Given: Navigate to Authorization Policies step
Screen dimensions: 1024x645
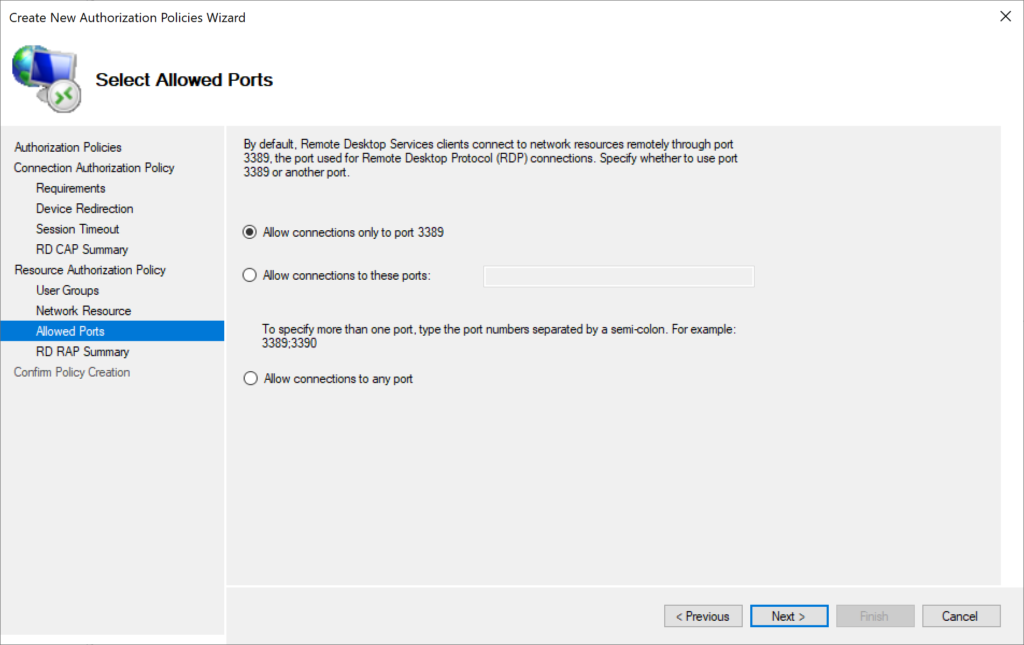Looking at the screenshot, I should tap(67, 147).
